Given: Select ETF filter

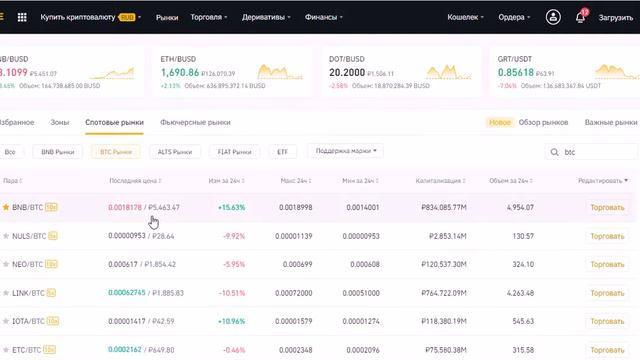Looking at the screenshot, I should click(282, 152).
